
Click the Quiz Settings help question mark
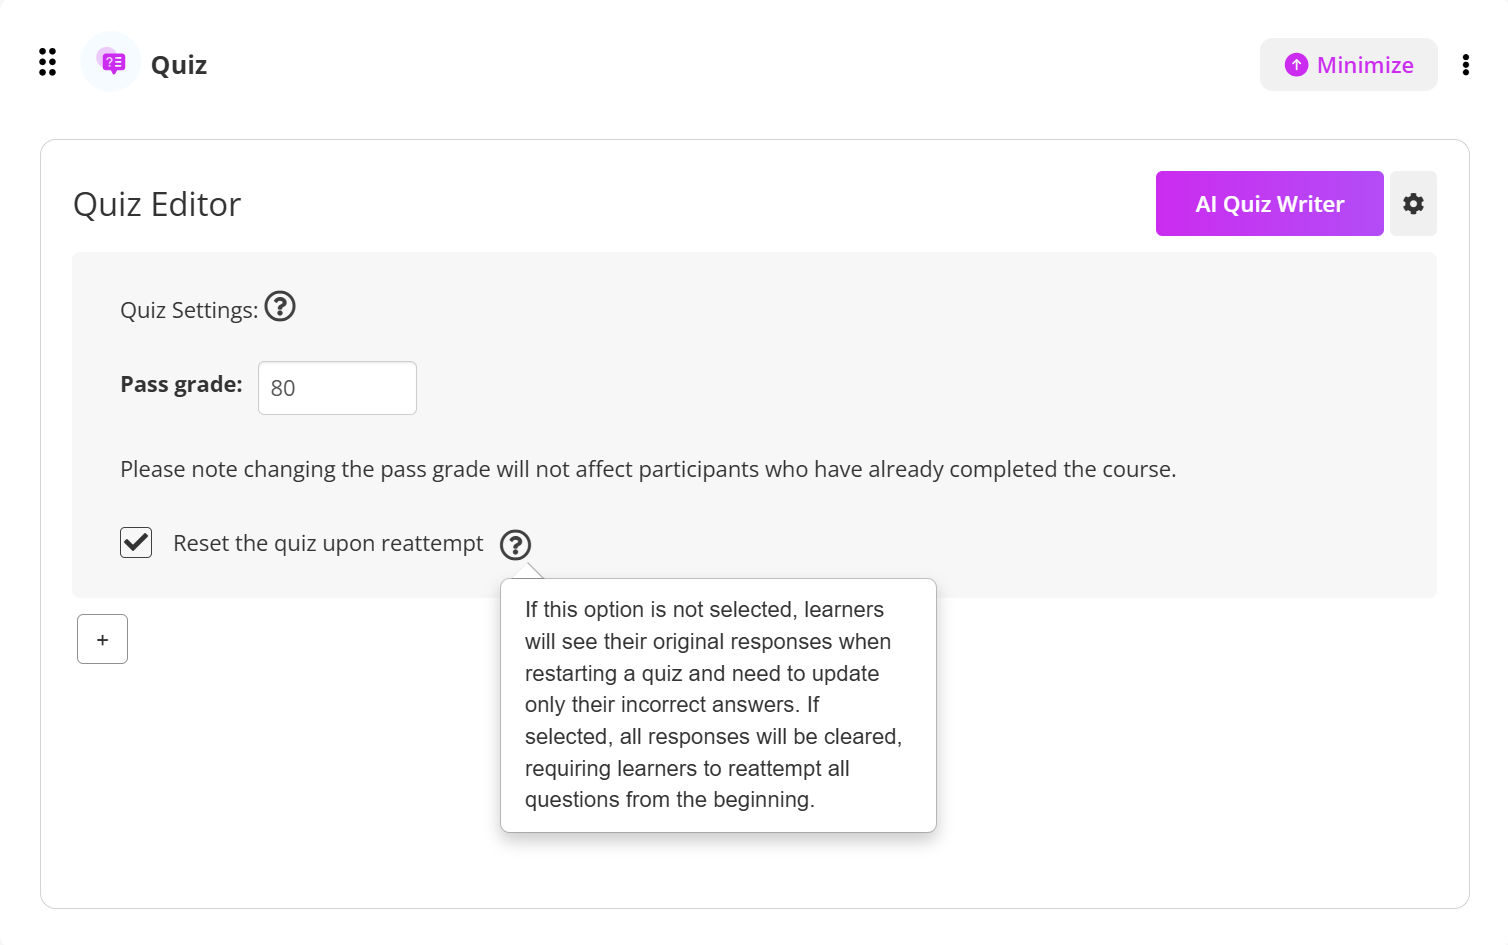click(280, 306)
